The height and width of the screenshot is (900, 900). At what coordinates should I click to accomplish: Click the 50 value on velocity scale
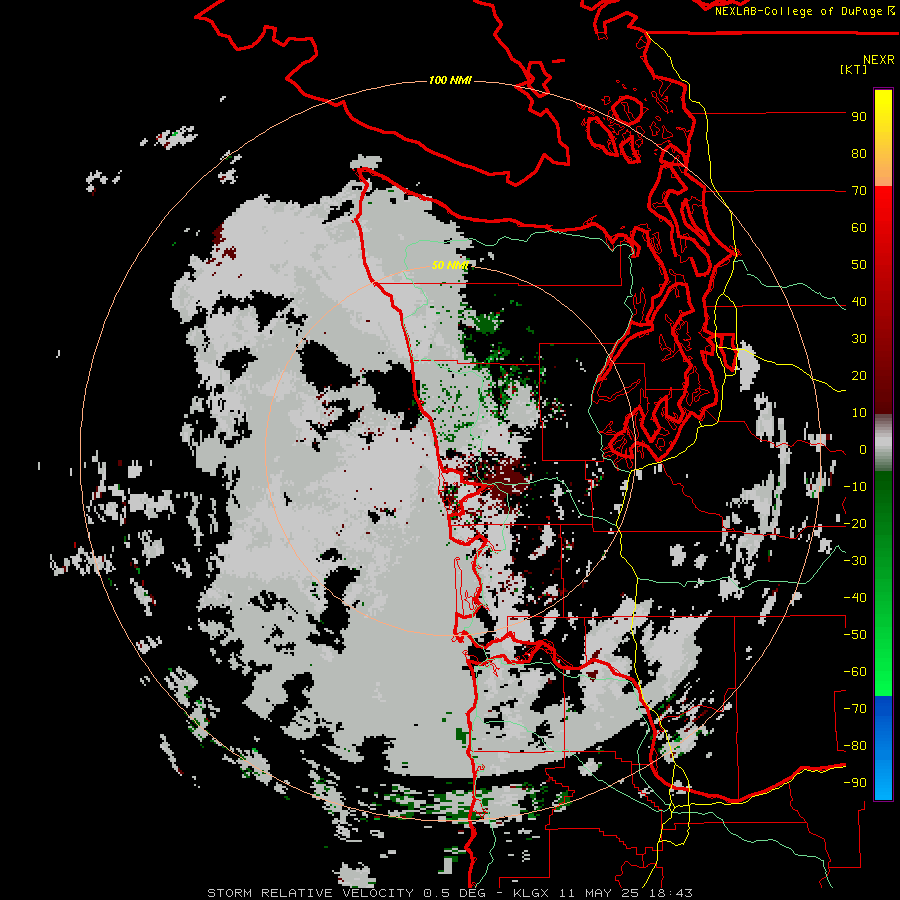[x=859, y=265]
